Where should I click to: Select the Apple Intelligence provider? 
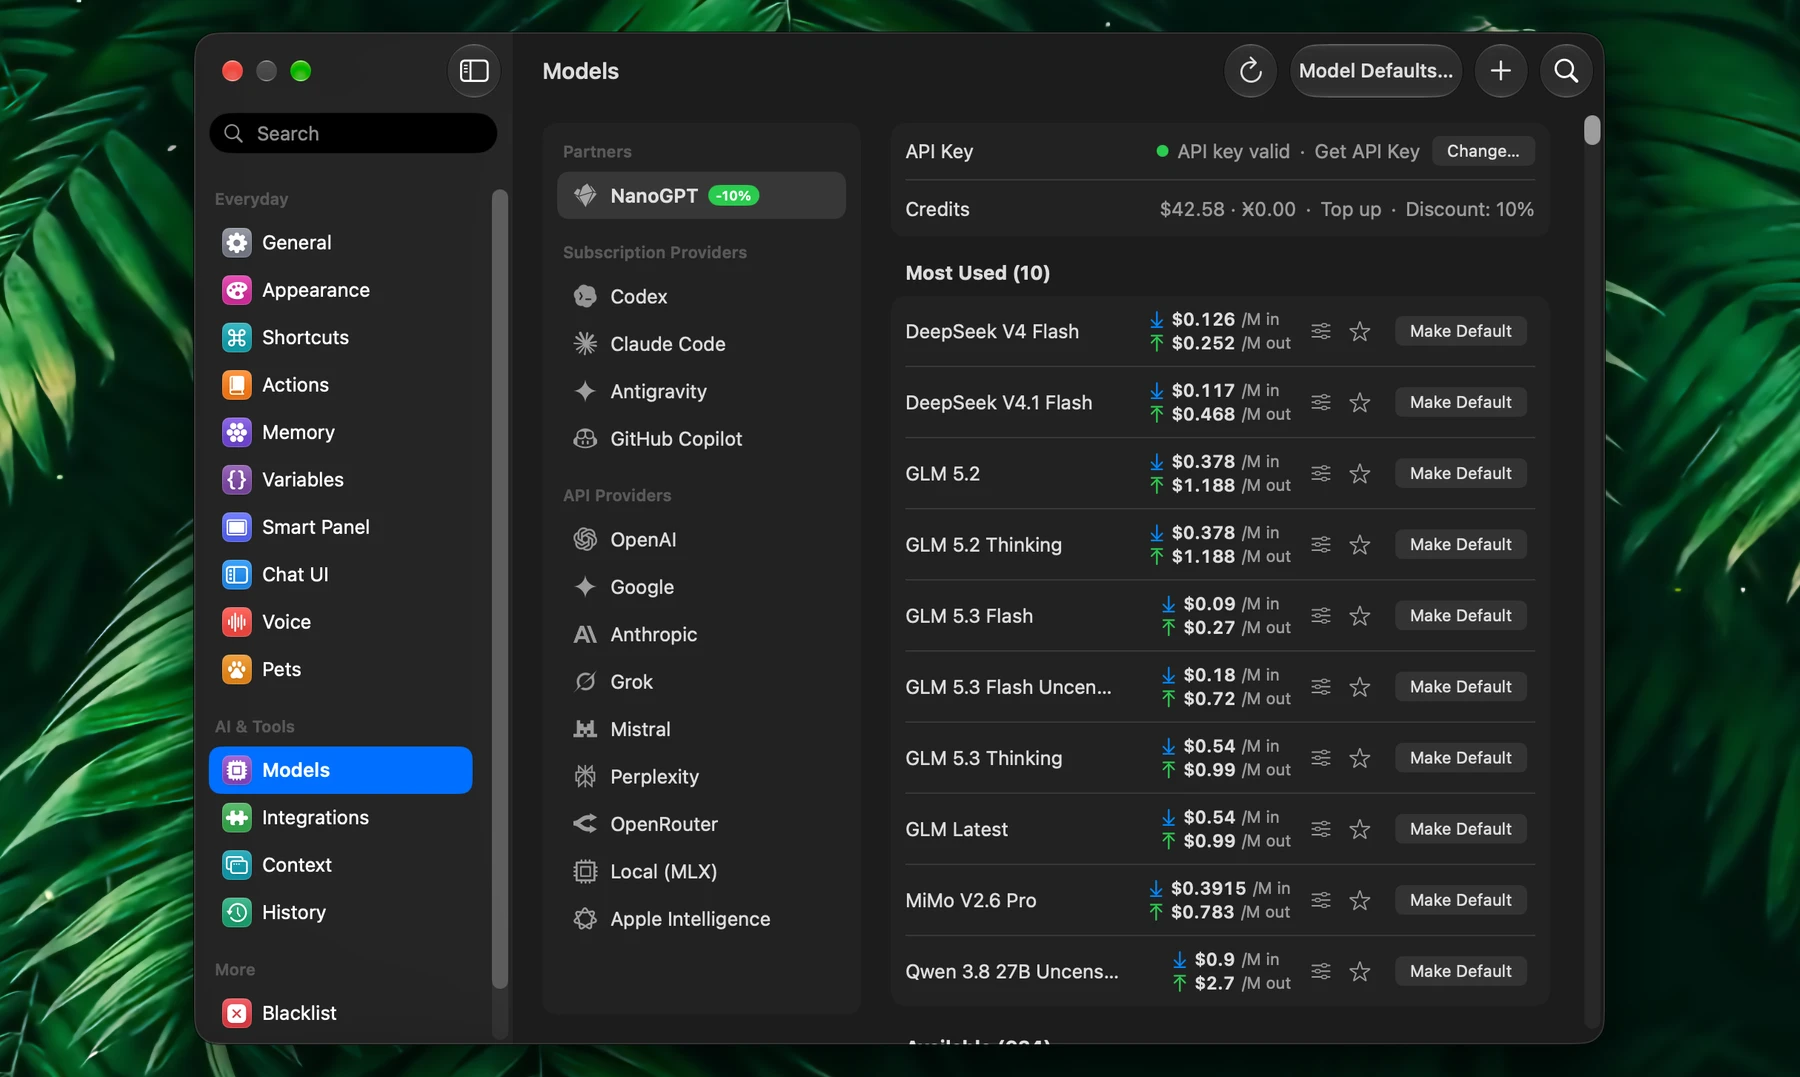pyautogui.click(x=701, y=919)
